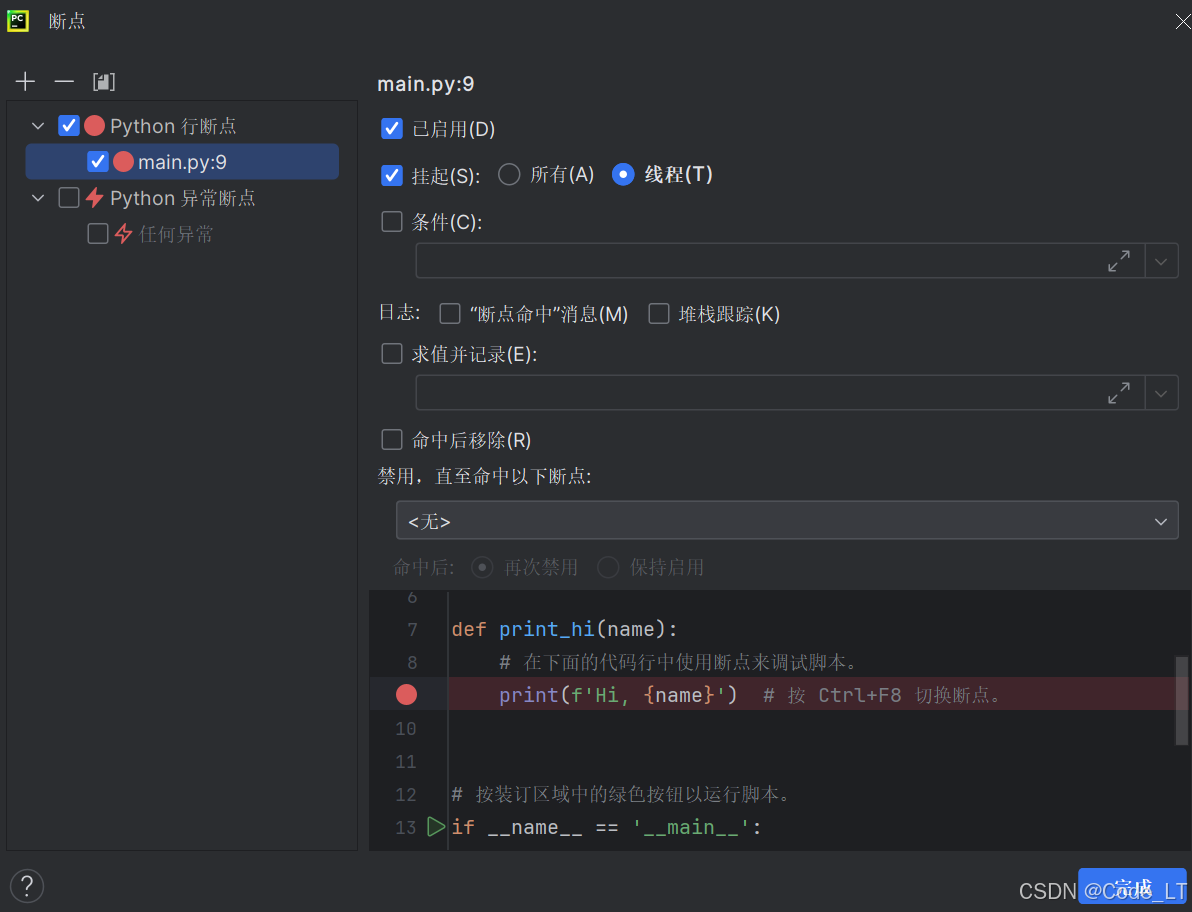1192x912 pixels.
Task: Click the group breakpoints toolbar icon
Action: pyautogui.click(x=104, y=81)
